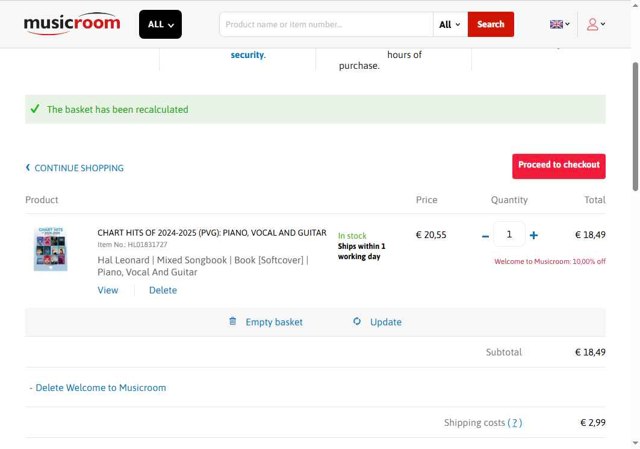Expand the All search filter dropdown

(450, 24)
